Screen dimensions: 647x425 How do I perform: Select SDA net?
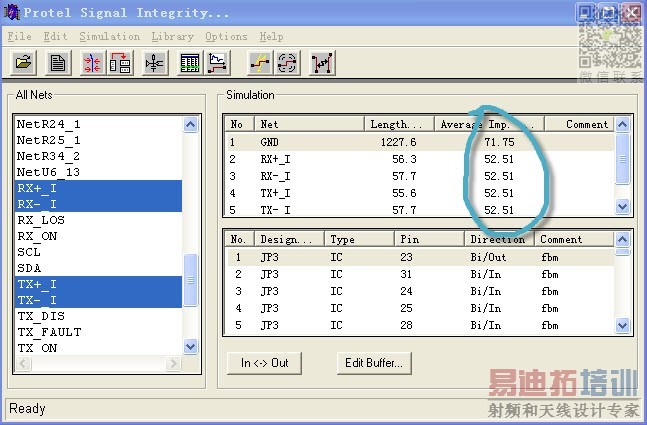pyautogui.click(x=98, y=268)
